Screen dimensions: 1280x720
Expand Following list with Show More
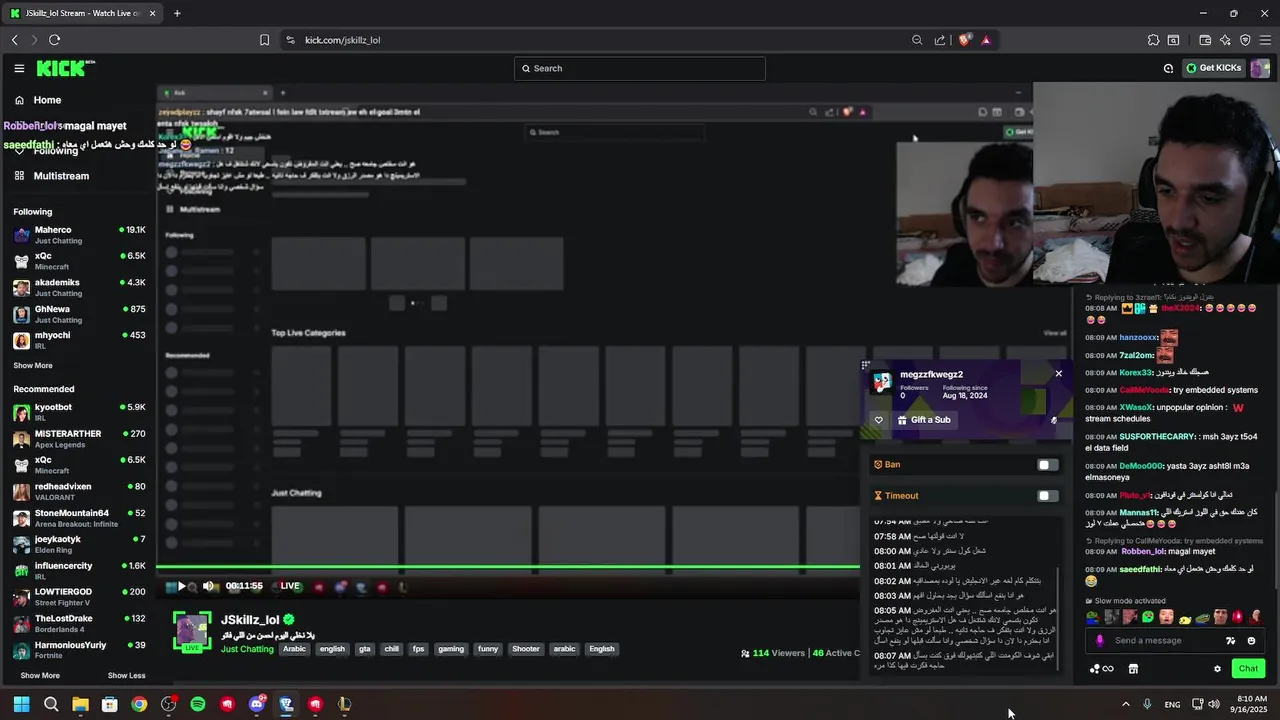click(33, 366)
